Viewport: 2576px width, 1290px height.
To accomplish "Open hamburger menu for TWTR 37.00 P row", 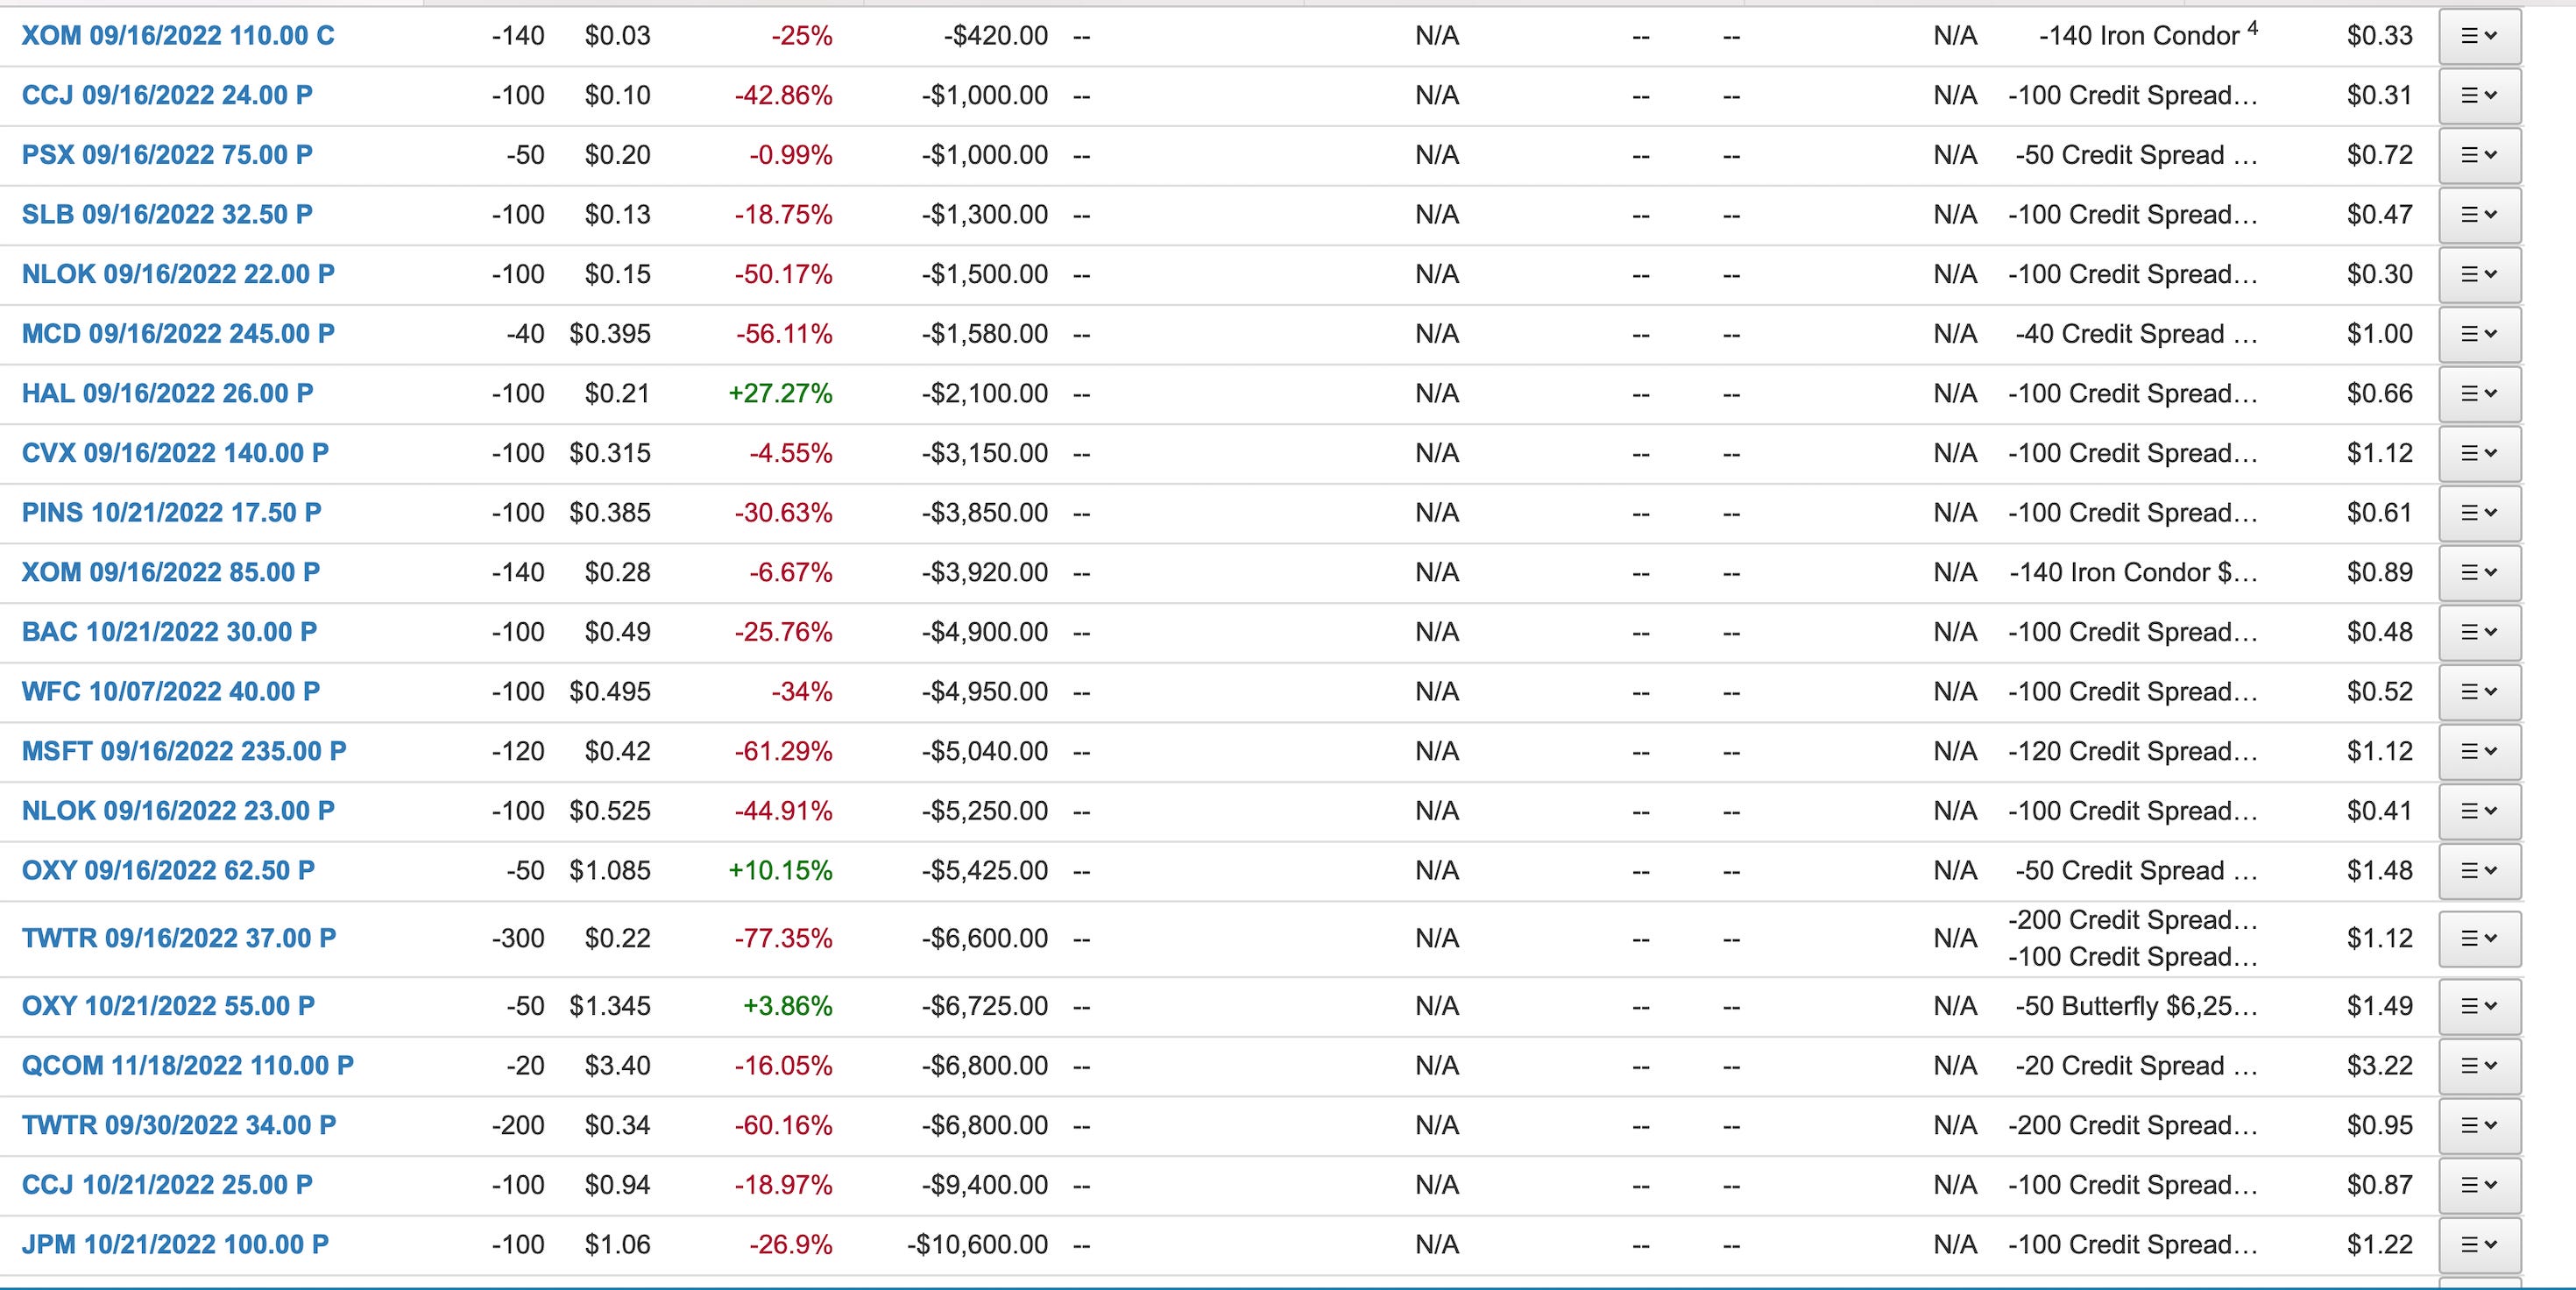I will point(2479,939).
